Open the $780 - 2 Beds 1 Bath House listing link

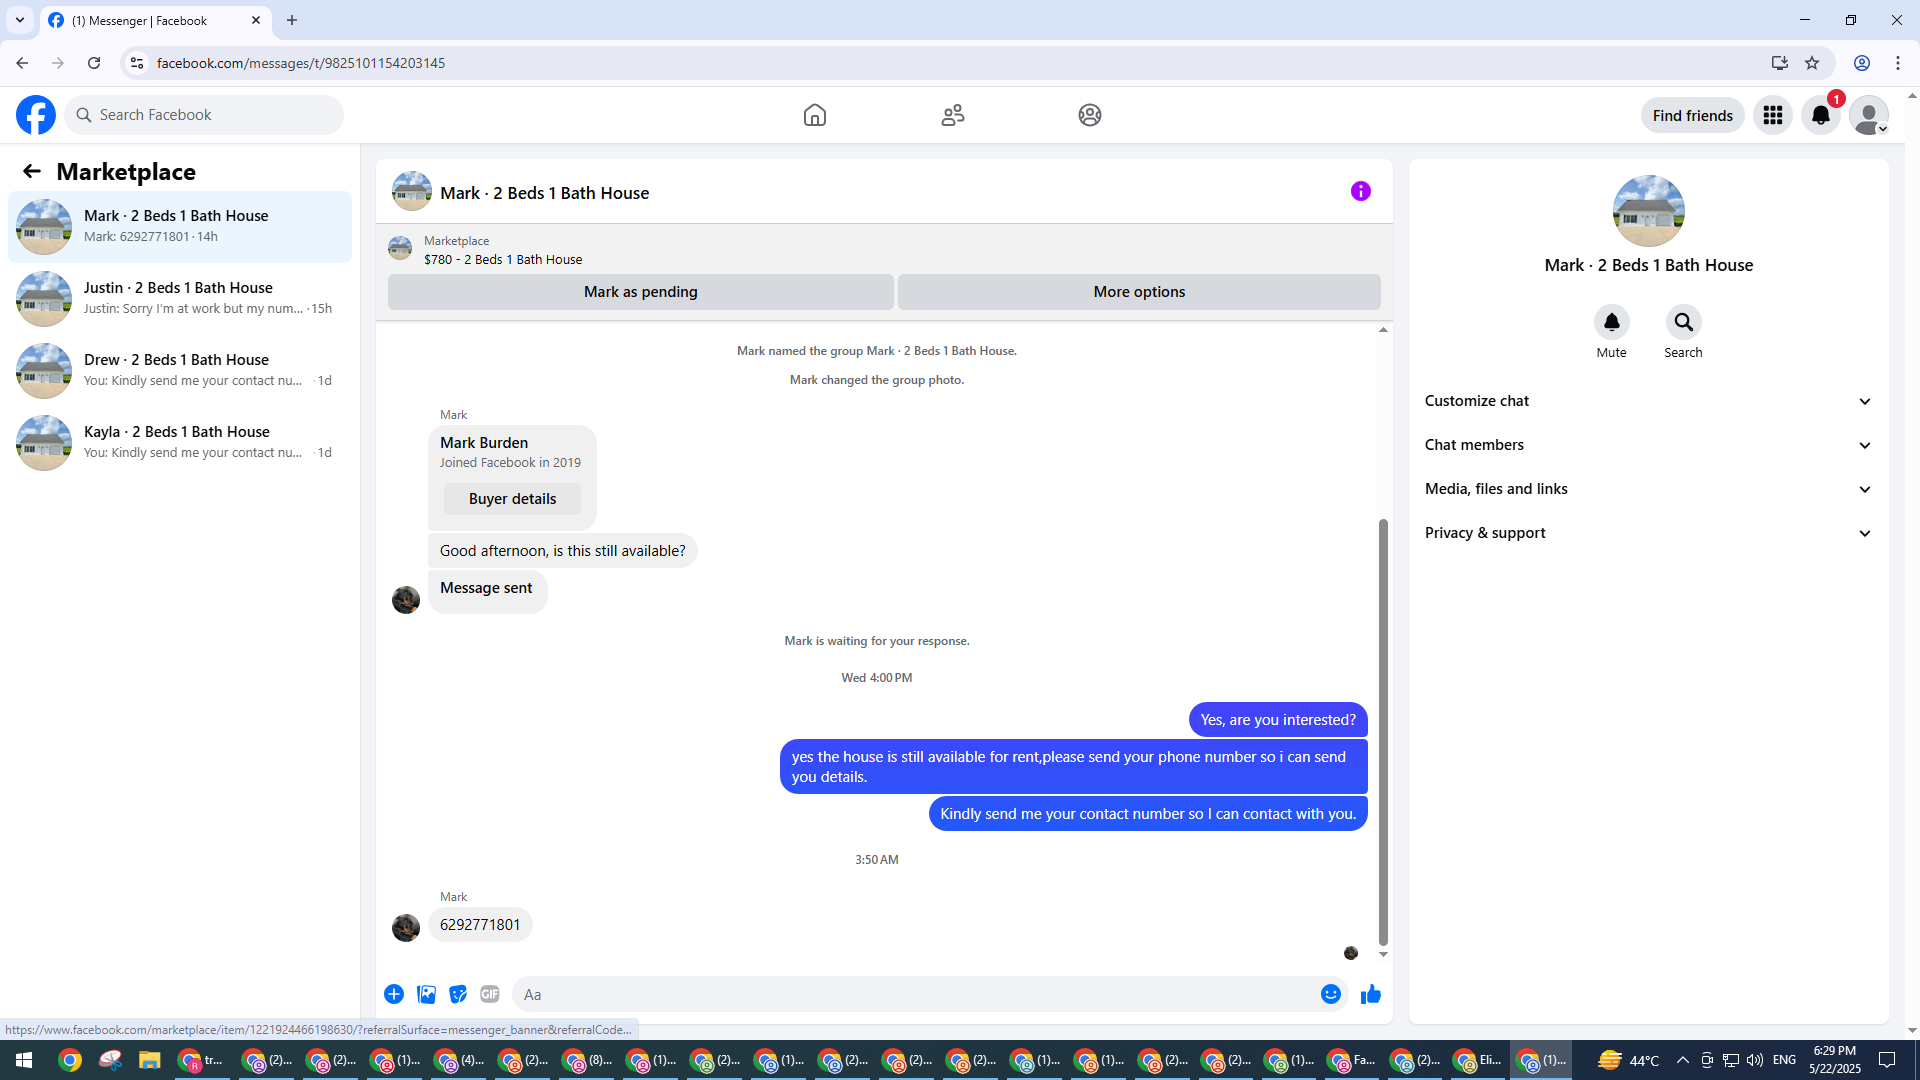503,259
